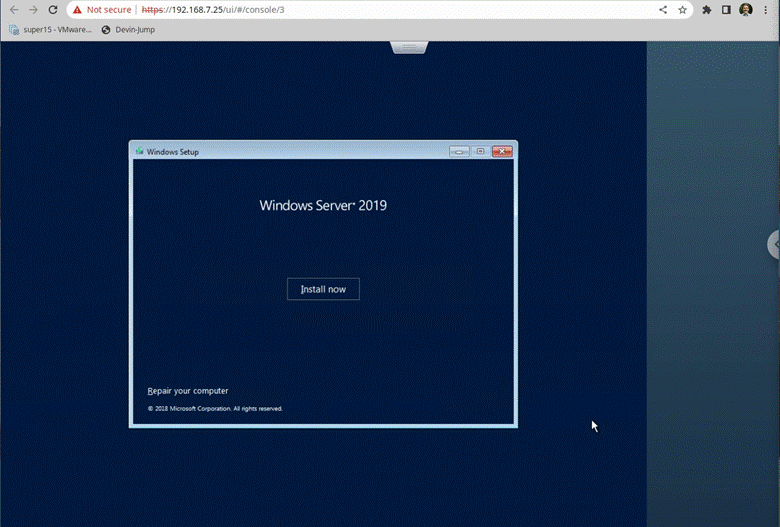Go forward in browser history
The width and height of the screenshot is (780, 527).
pos(33,9)
